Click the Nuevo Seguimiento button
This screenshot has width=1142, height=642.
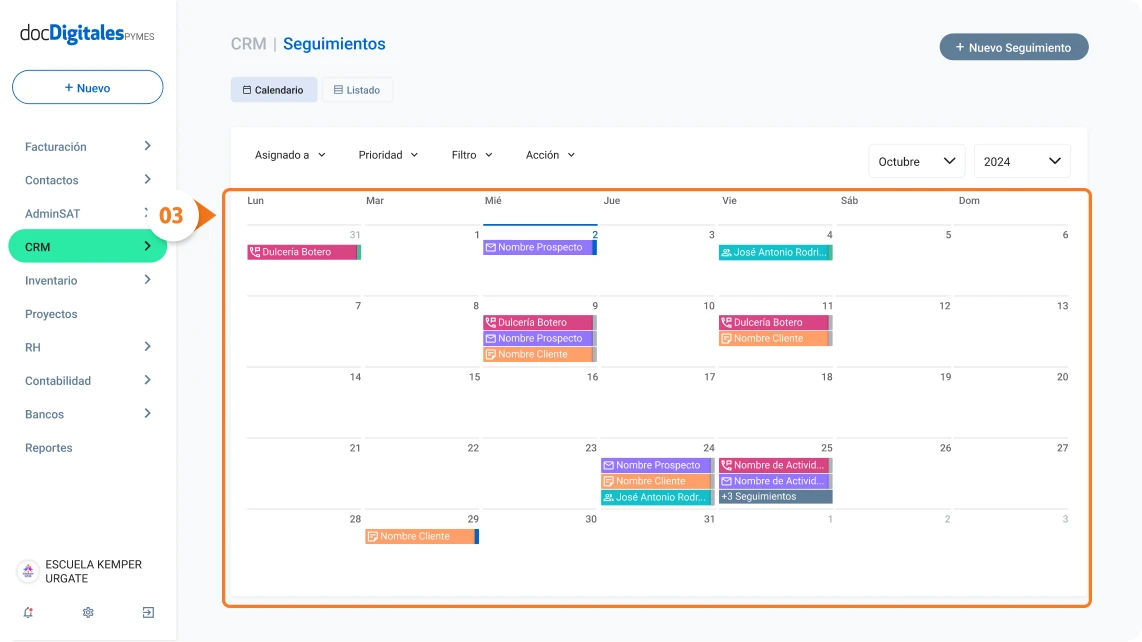pyautogui.click(x=1014, y=47)
